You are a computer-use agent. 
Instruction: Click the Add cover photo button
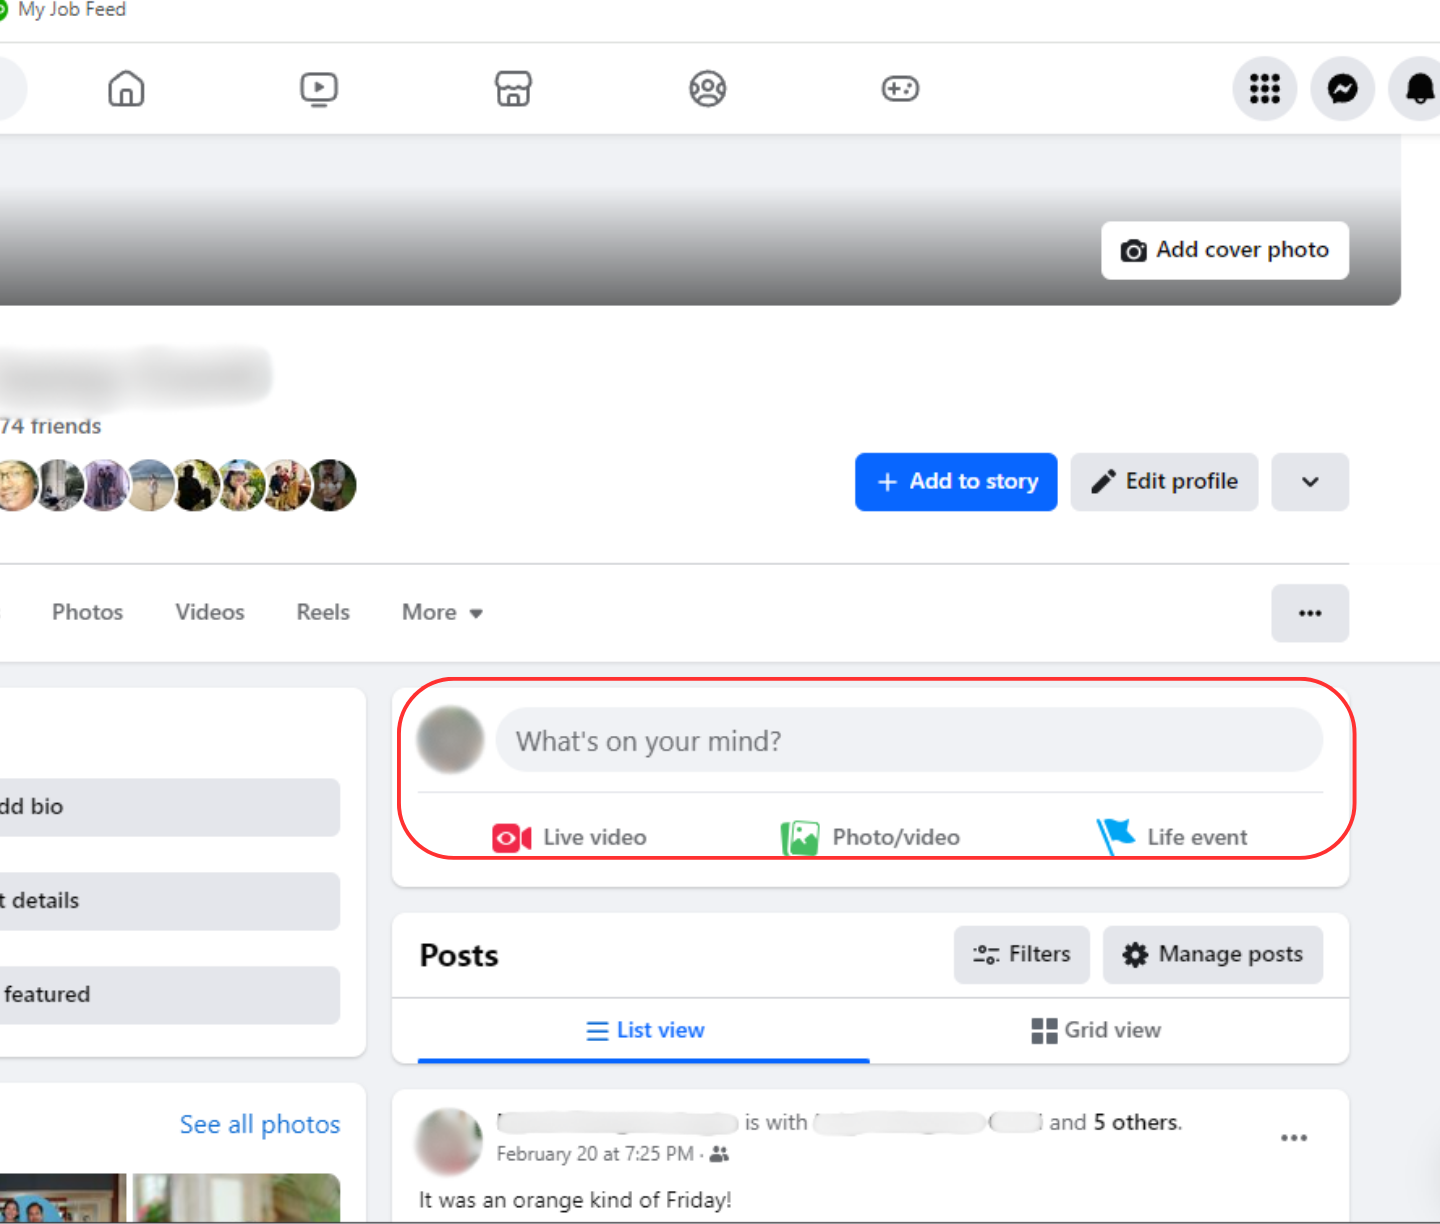click(1225, 250)
